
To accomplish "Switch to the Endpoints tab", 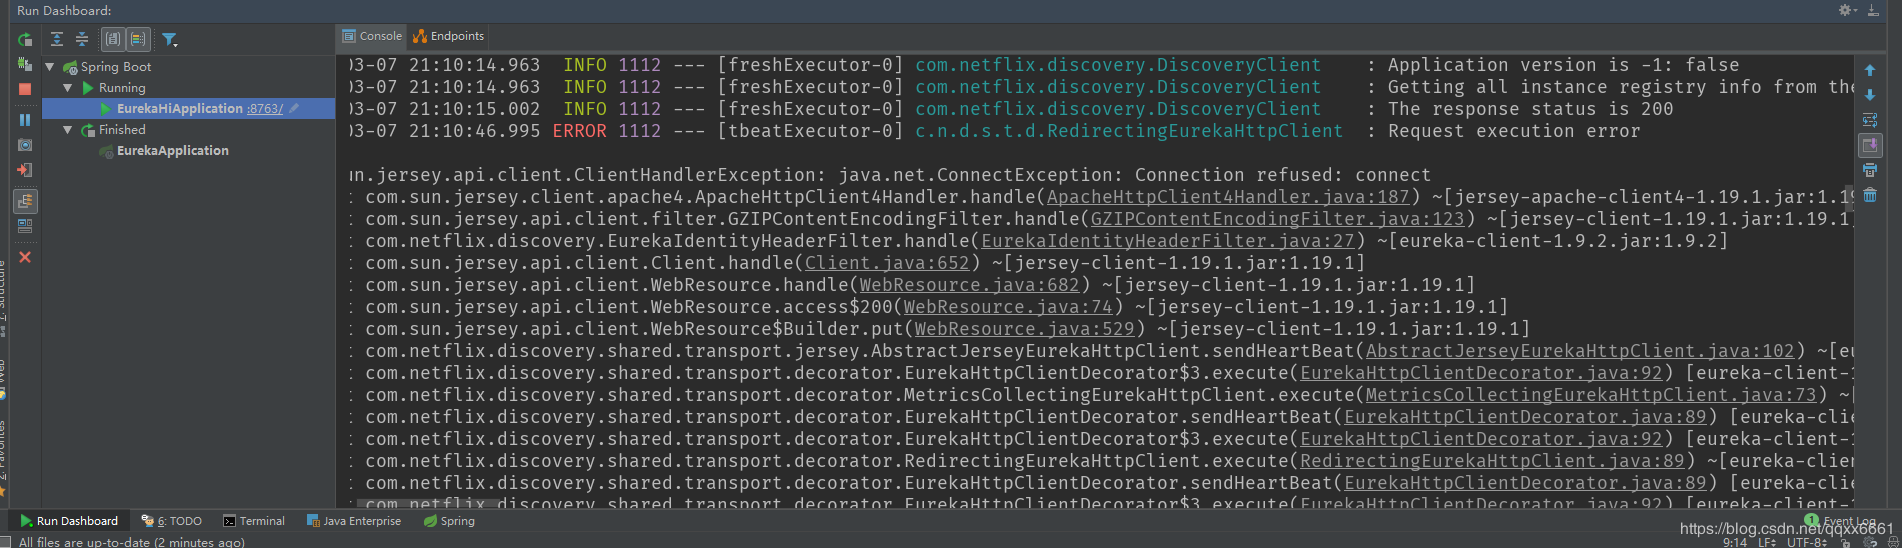I will (x=449, y=36).
